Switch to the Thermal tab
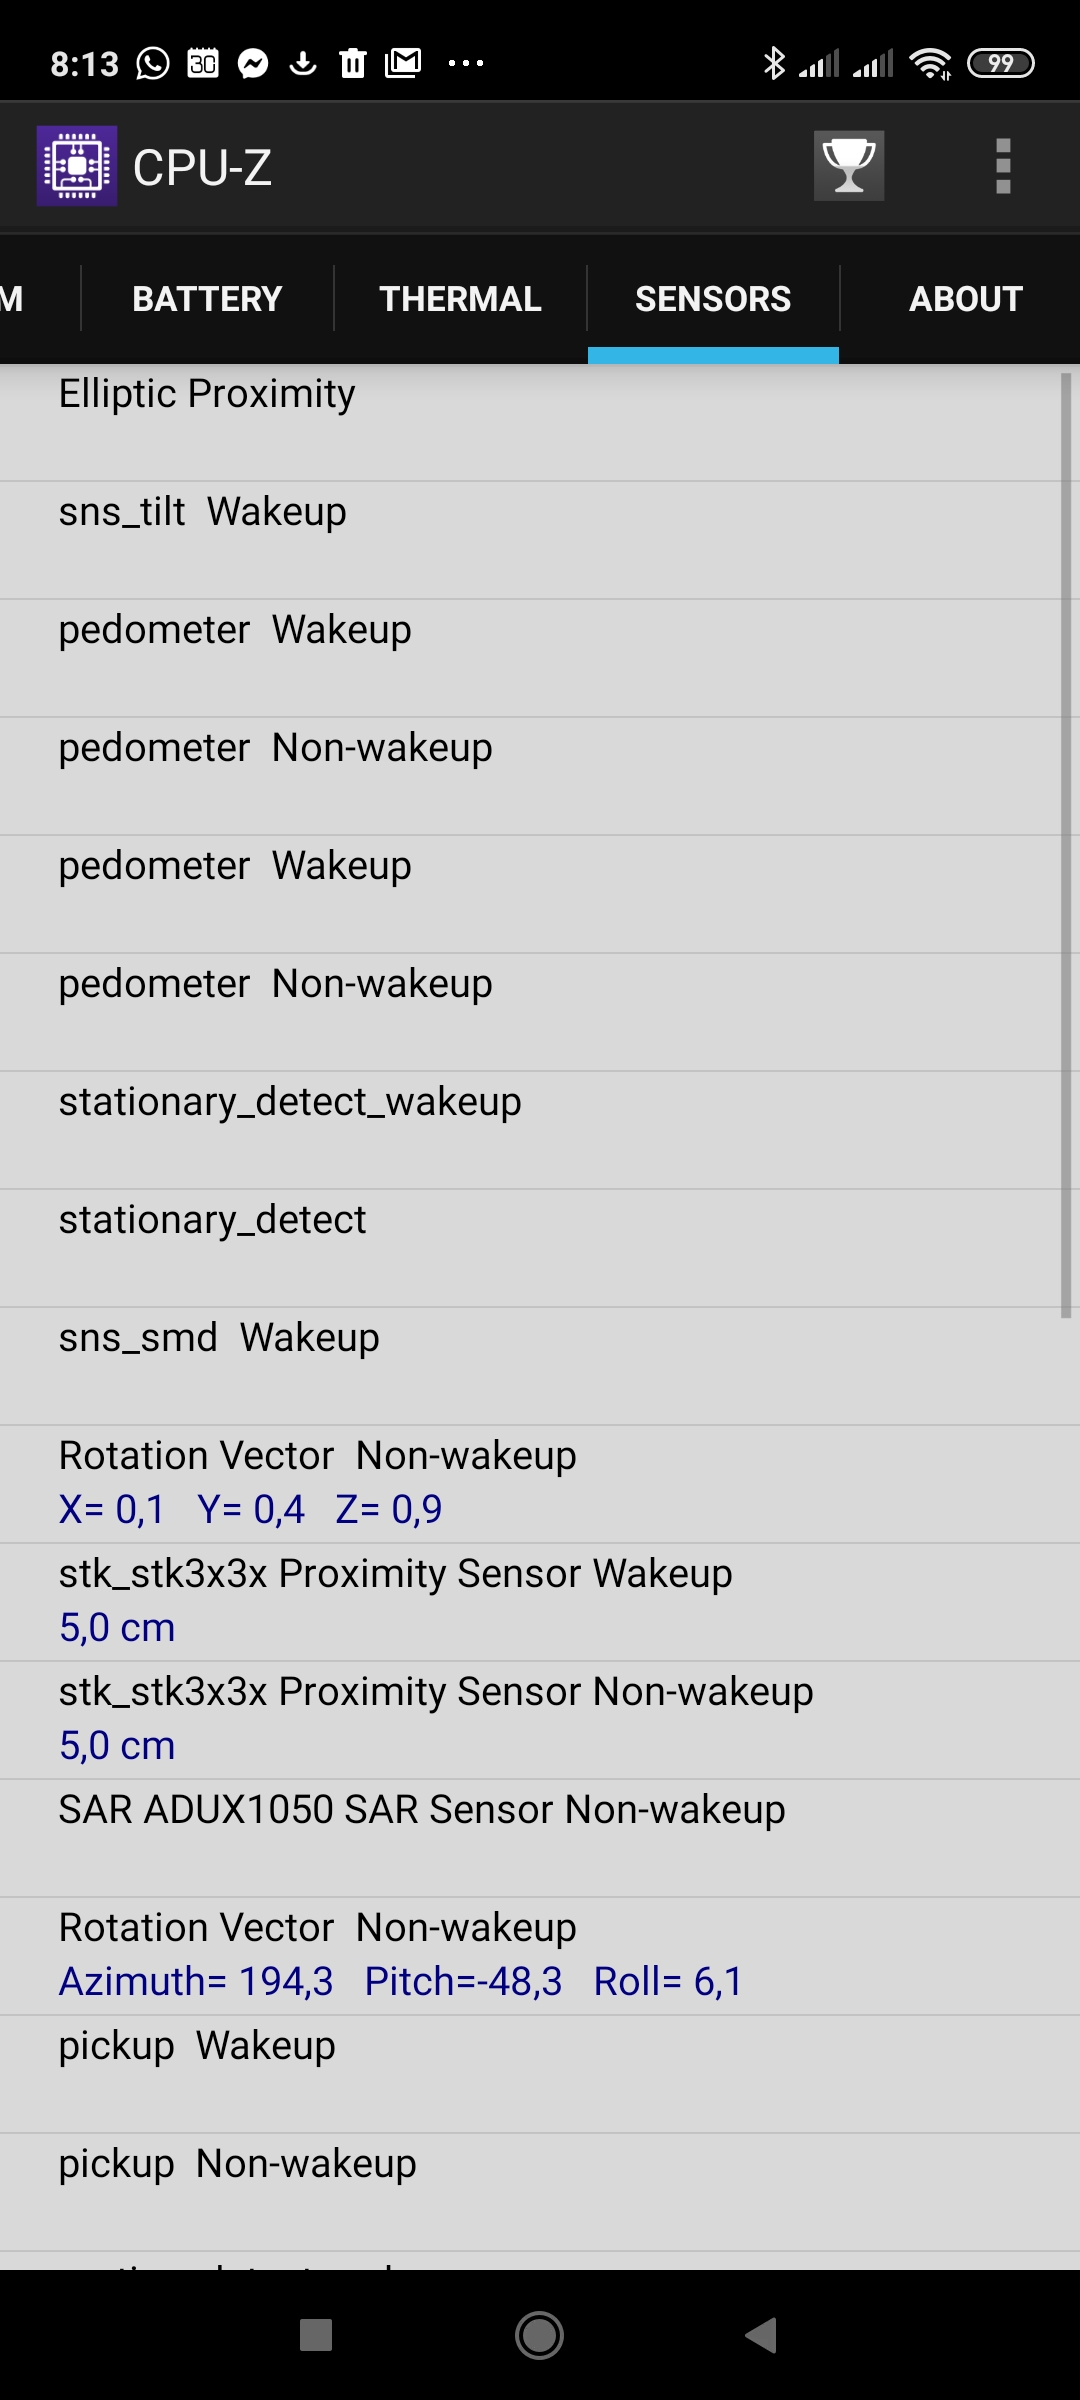The width and height of the screenshot is (1080, 2400). pyautogui.click(x=460, y=299)
